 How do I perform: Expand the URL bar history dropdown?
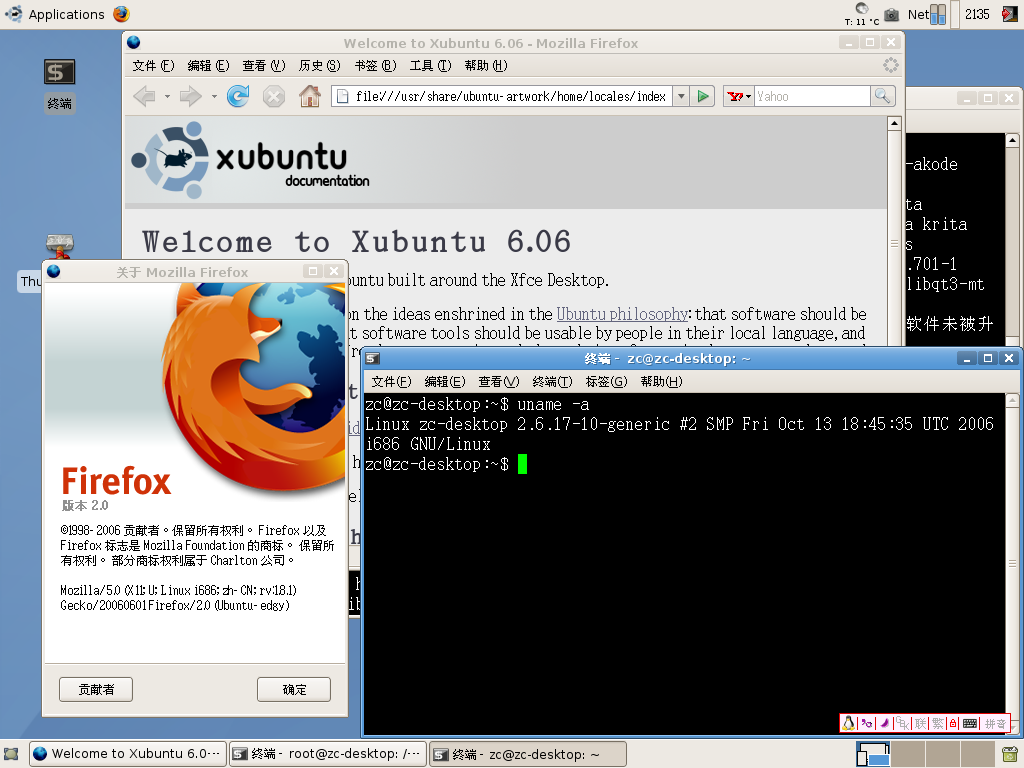(681, 97)
